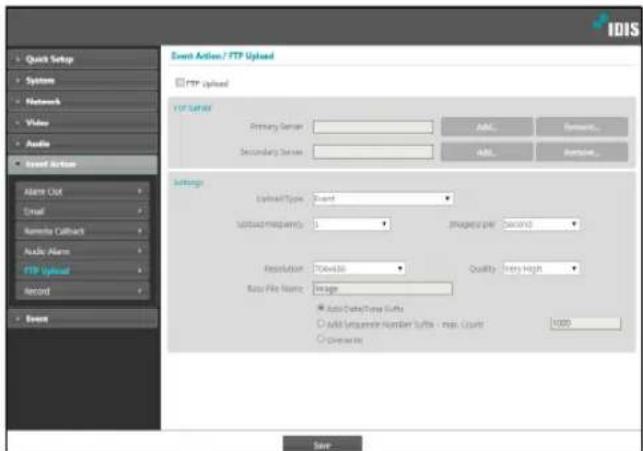The height and width of the screenshot is (451, 643).
Task: Expand the System menu section
Action: click(x=82, y=80)
